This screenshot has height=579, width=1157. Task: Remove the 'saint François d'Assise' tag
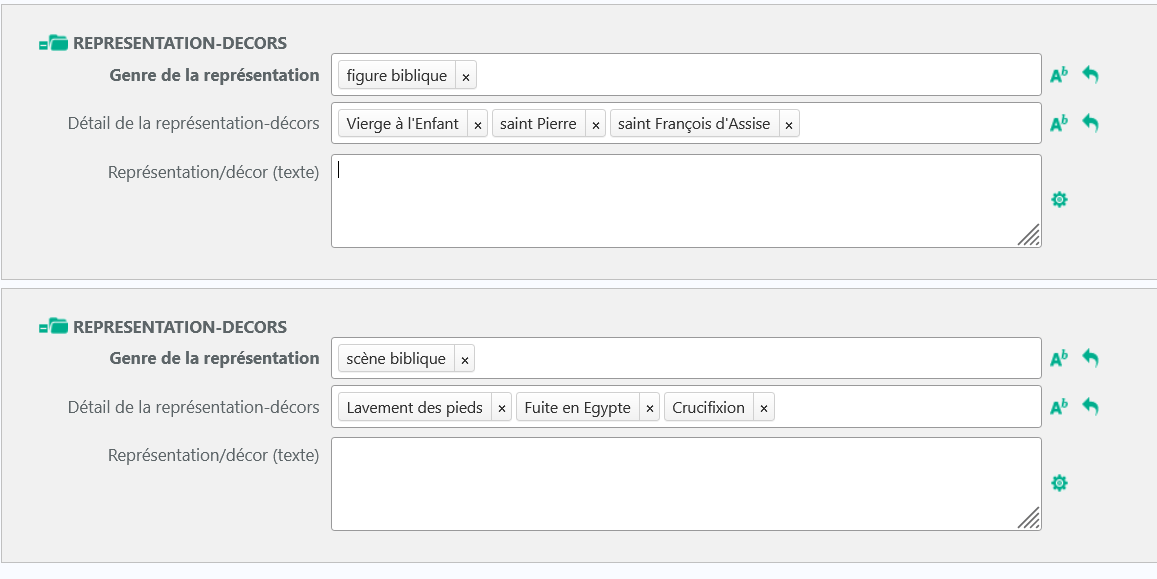[789, 125]
